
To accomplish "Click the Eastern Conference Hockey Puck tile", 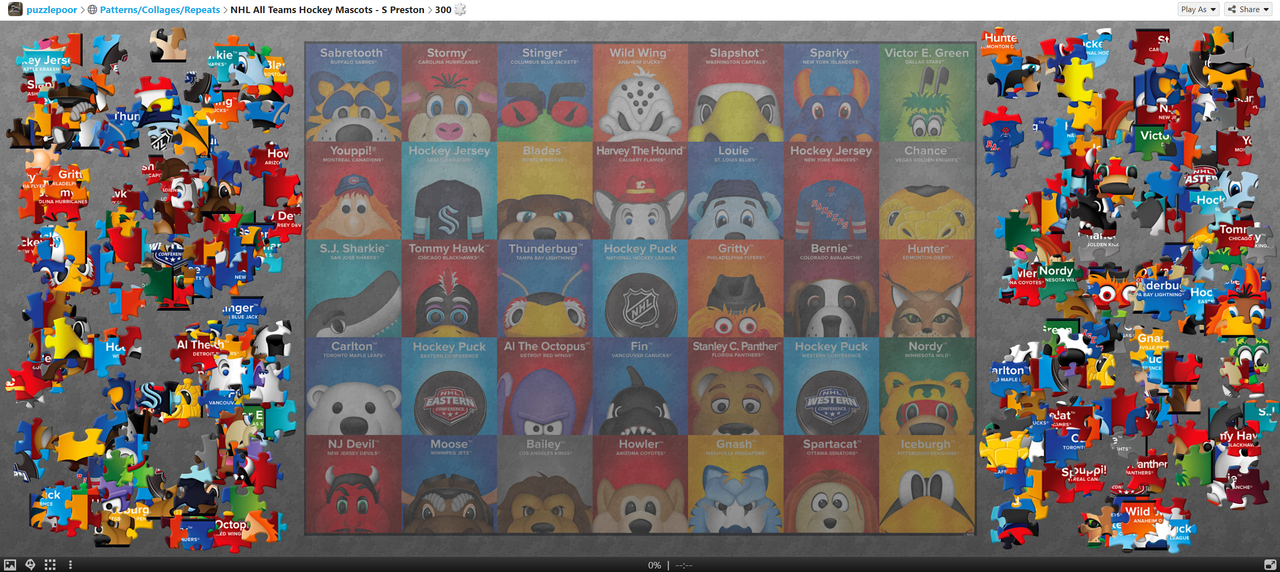I will (x=449, y=386).
